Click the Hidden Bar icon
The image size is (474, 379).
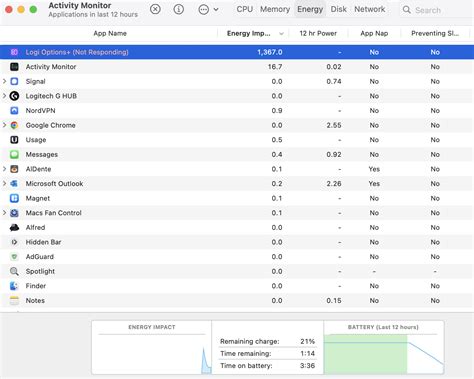click(14, 242)
